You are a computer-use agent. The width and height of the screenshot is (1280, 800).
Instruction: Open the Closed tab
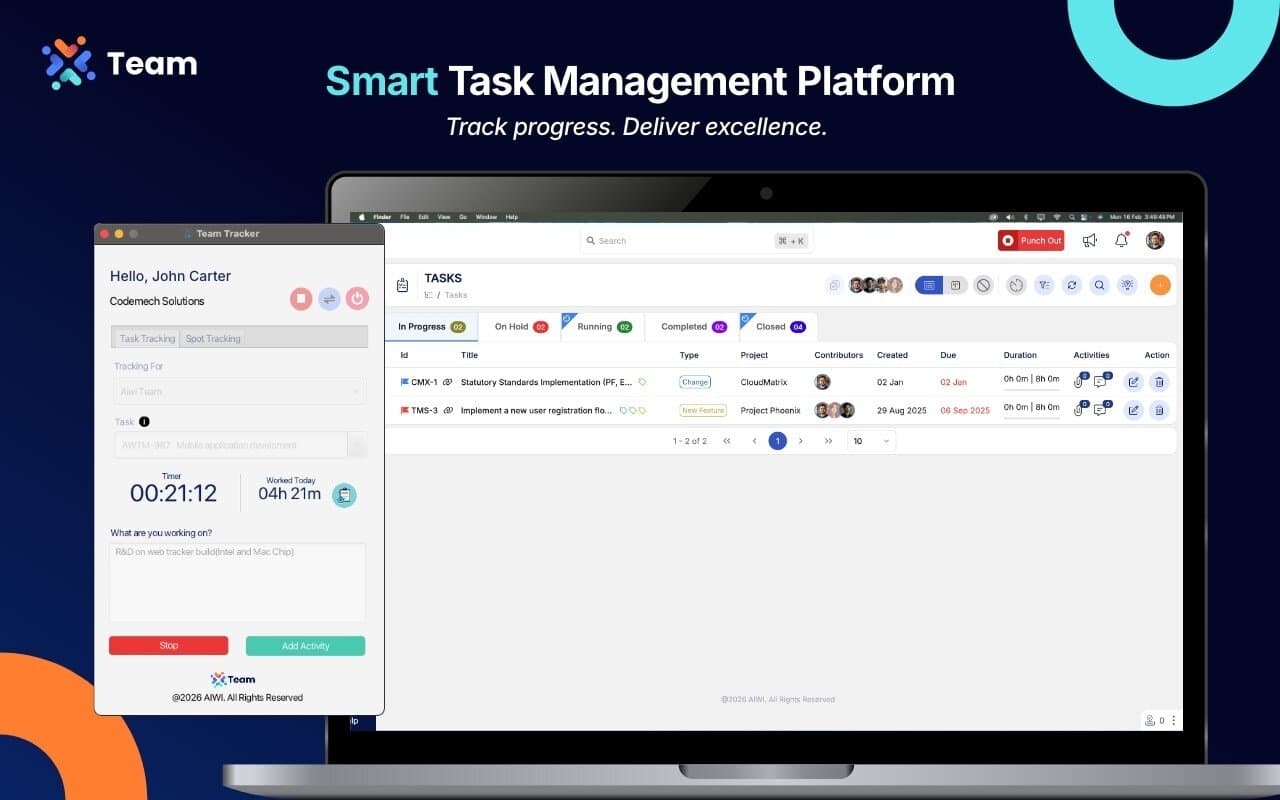point(779,327)
